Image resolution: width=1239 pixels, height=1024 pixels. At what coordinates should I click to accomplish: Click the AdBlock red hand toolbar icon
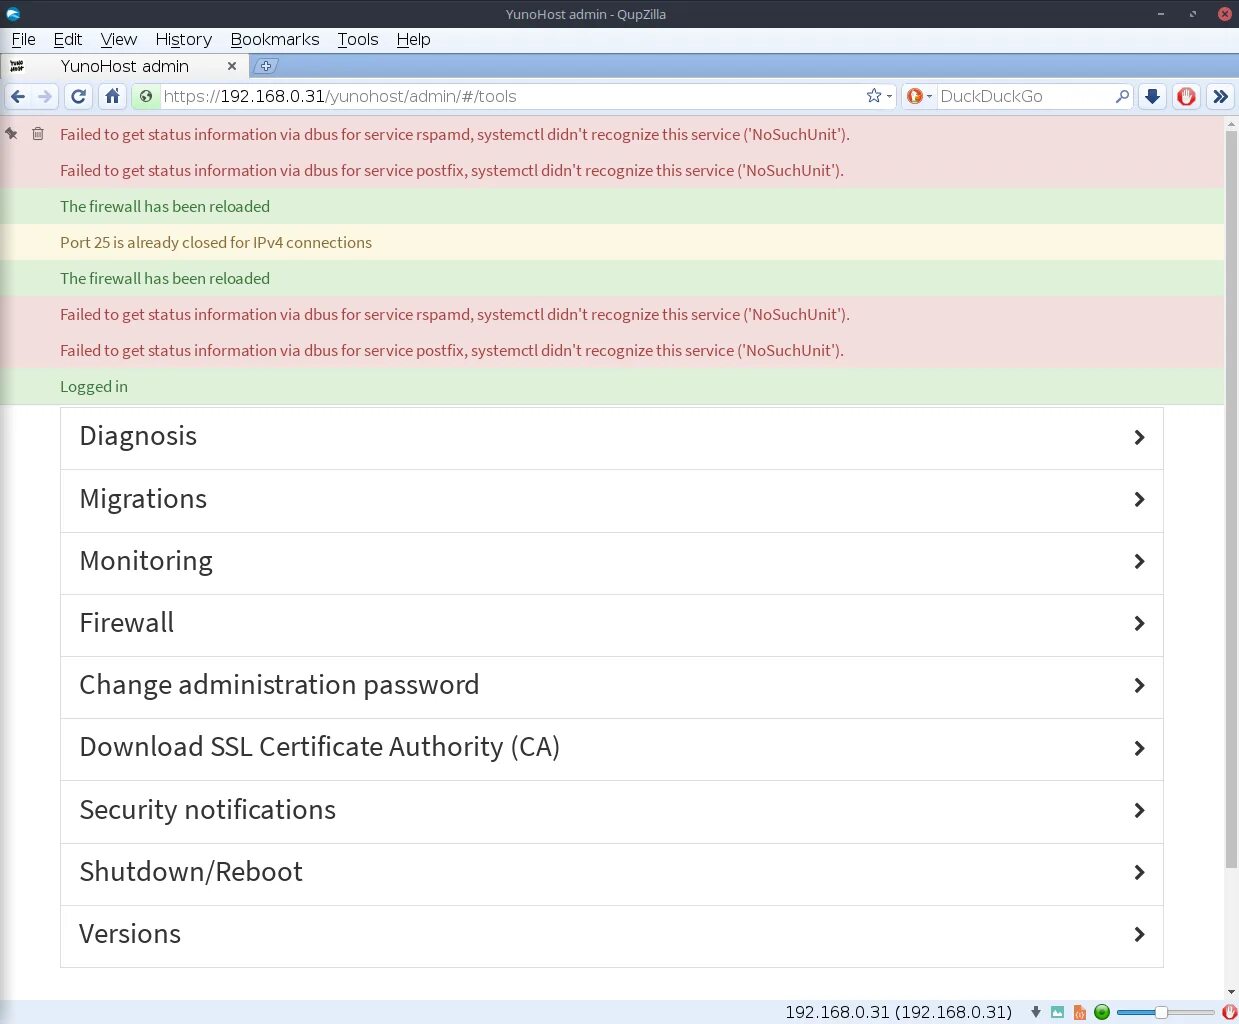coord(1186,96)
